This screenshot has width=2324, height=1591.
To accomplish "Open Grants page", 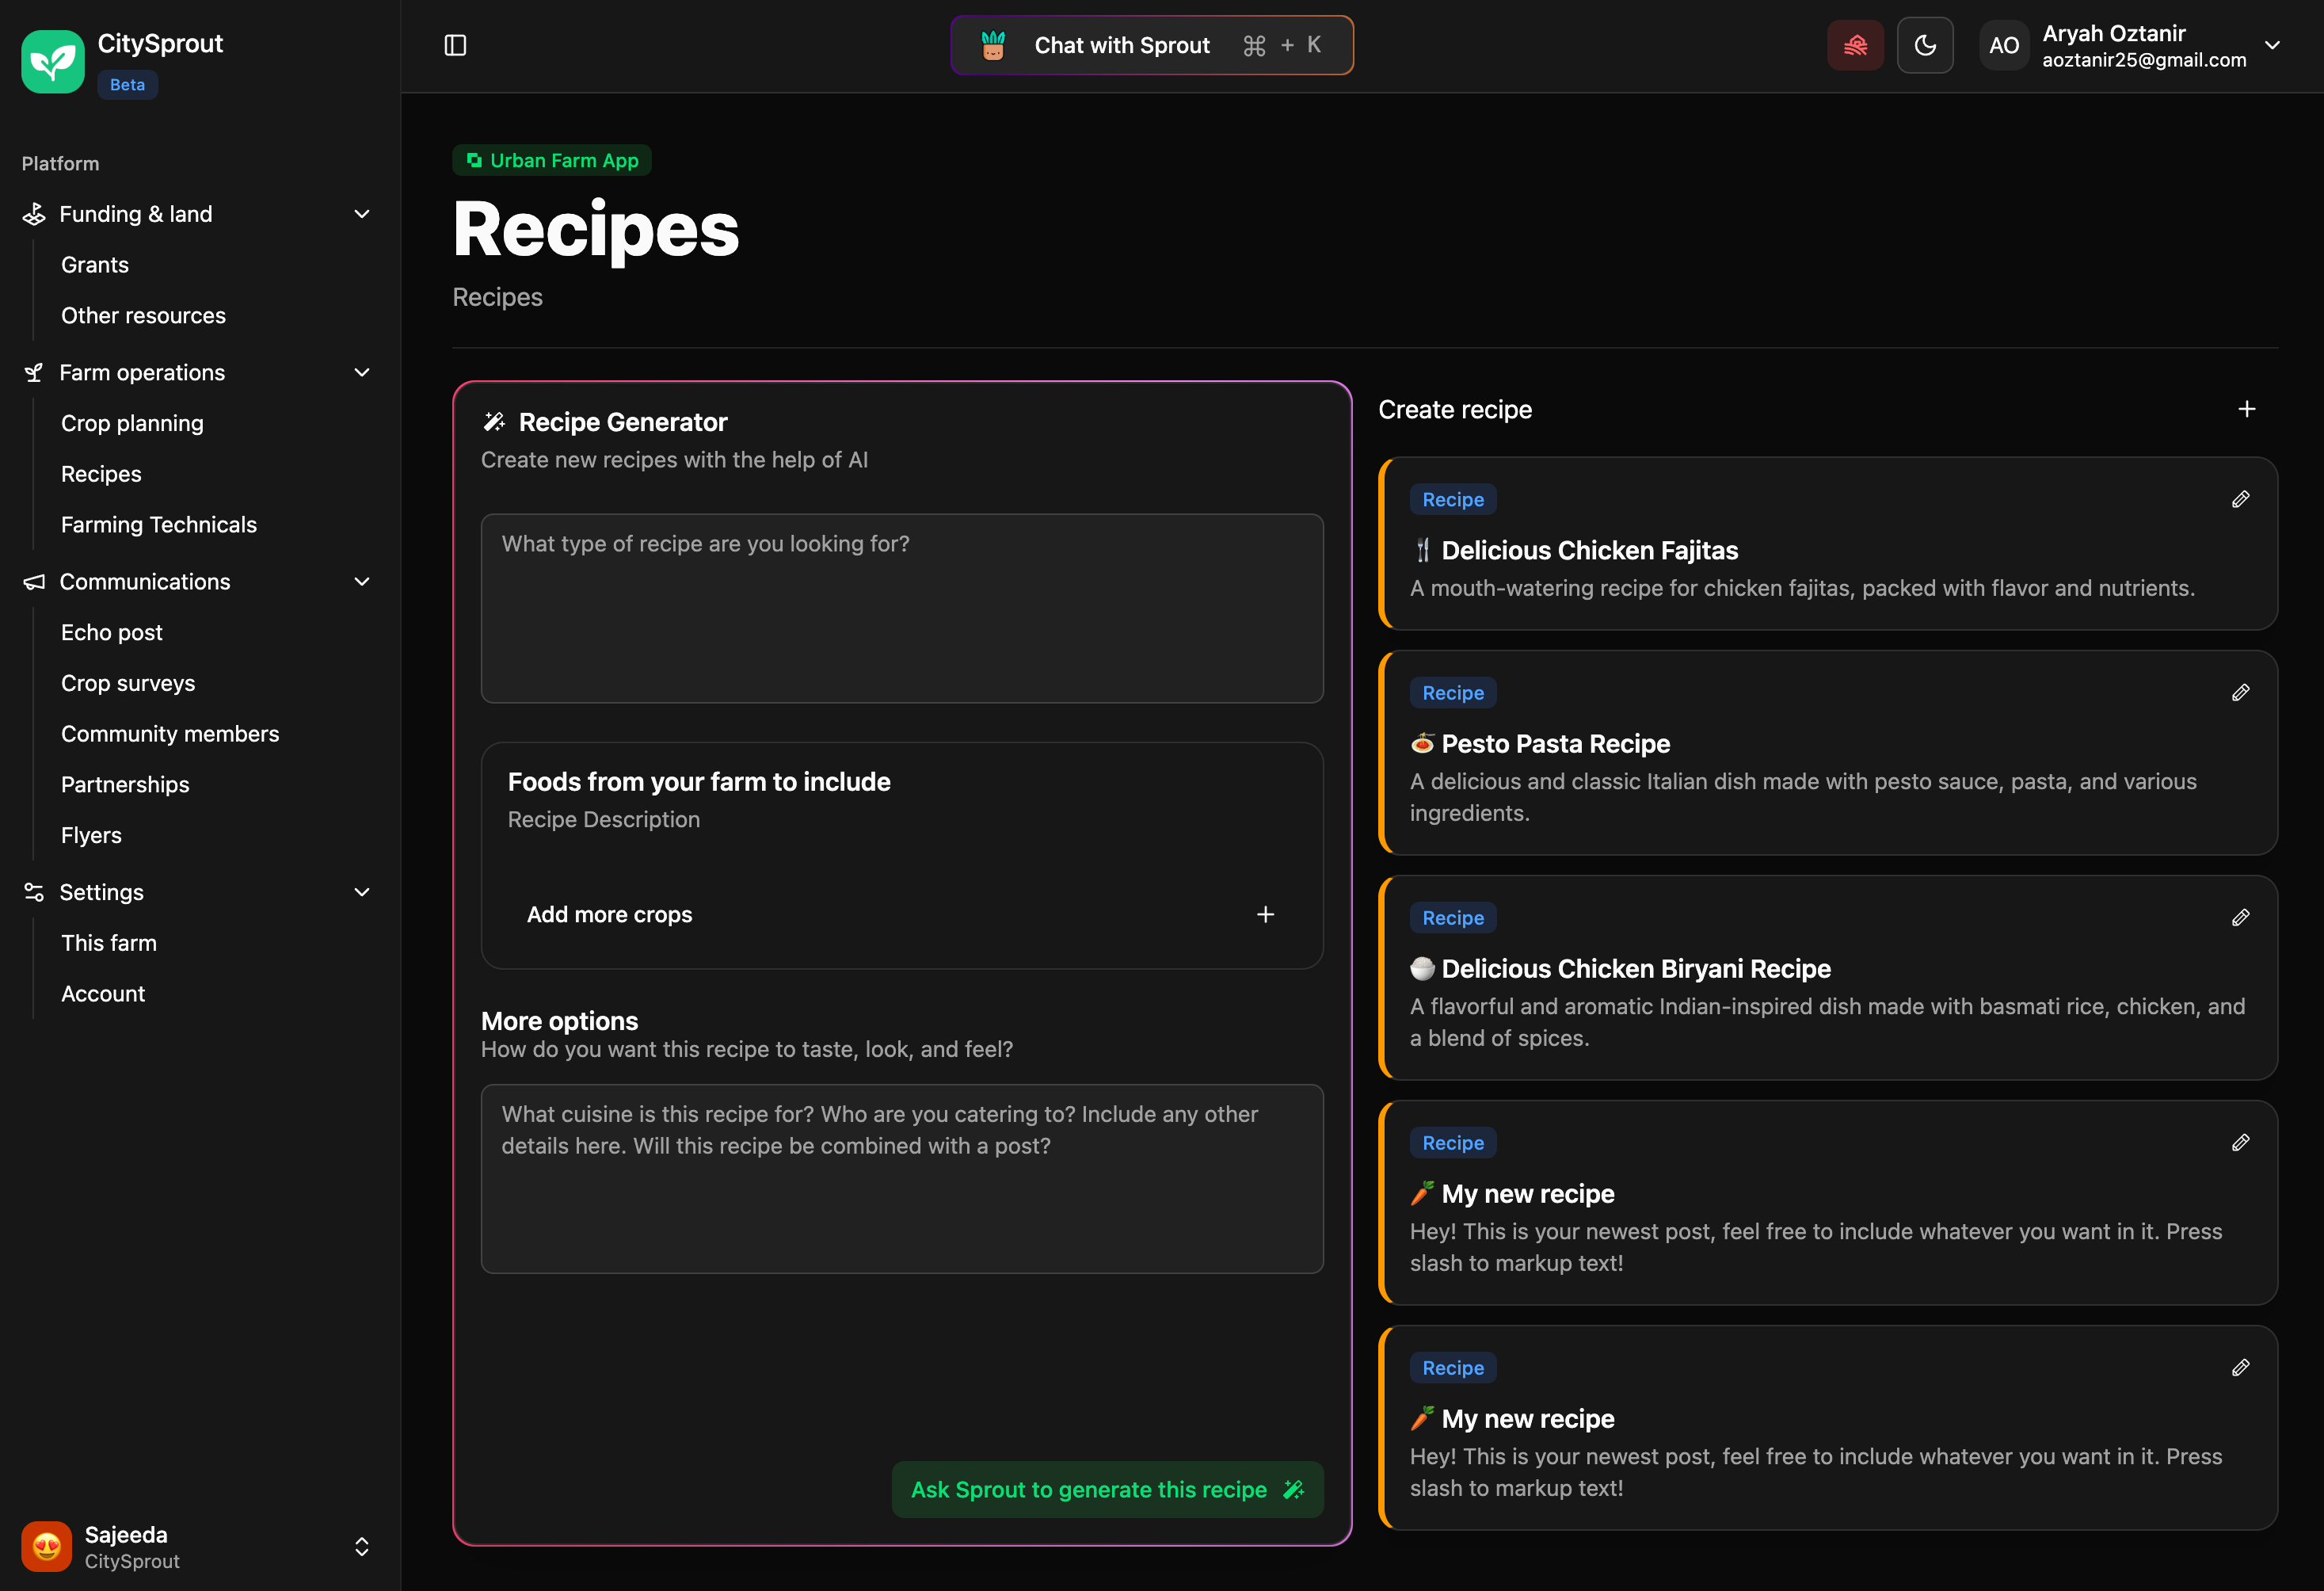I will click(x=95, y=265).
